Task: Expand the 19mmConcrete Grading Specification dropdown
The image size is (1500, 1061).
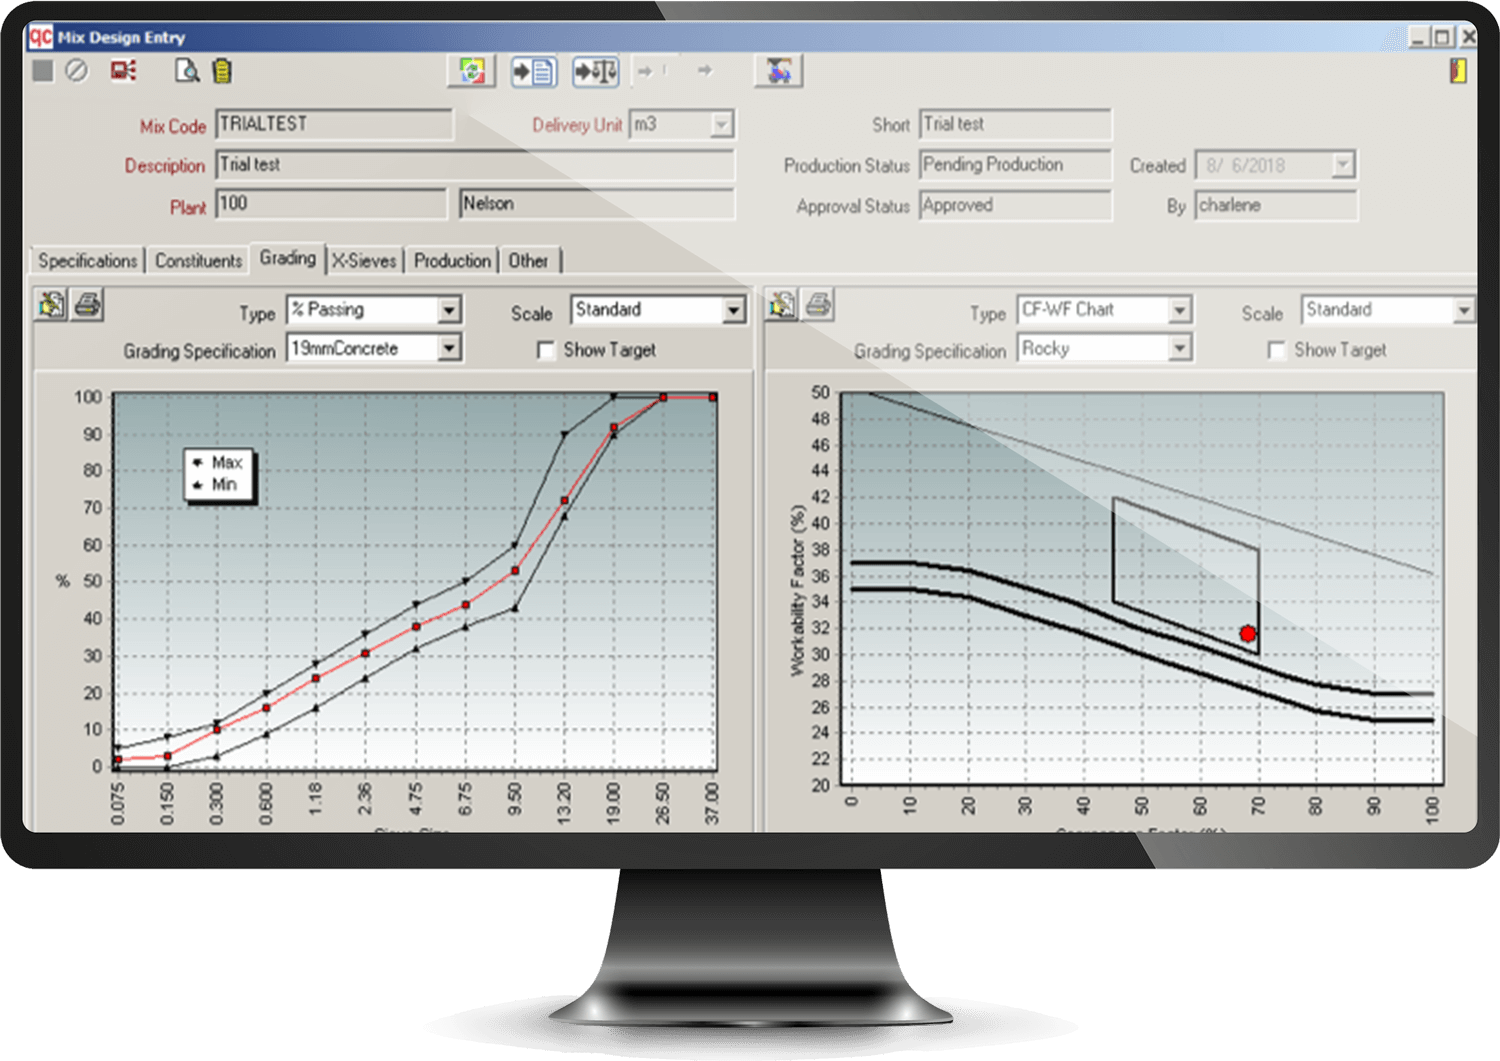Action: [449, 348]
